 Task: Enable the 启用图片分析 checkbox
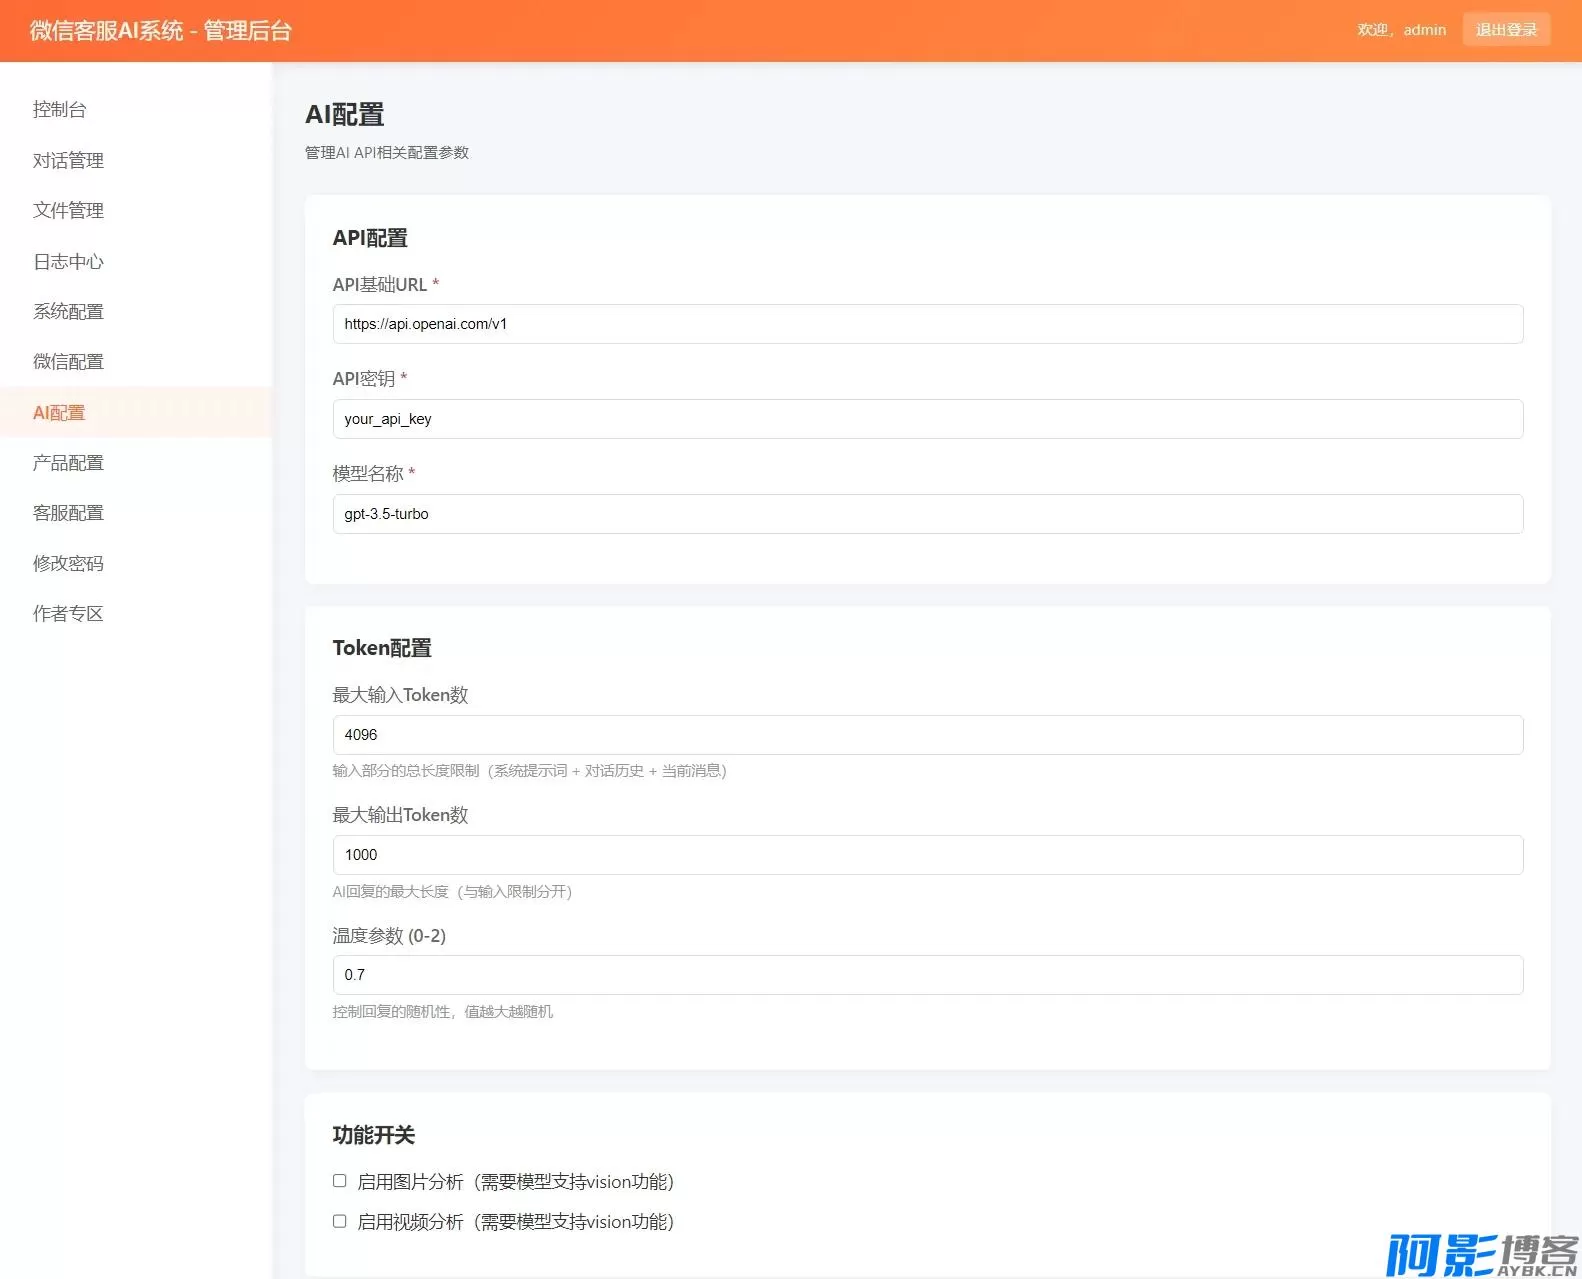340,1181
